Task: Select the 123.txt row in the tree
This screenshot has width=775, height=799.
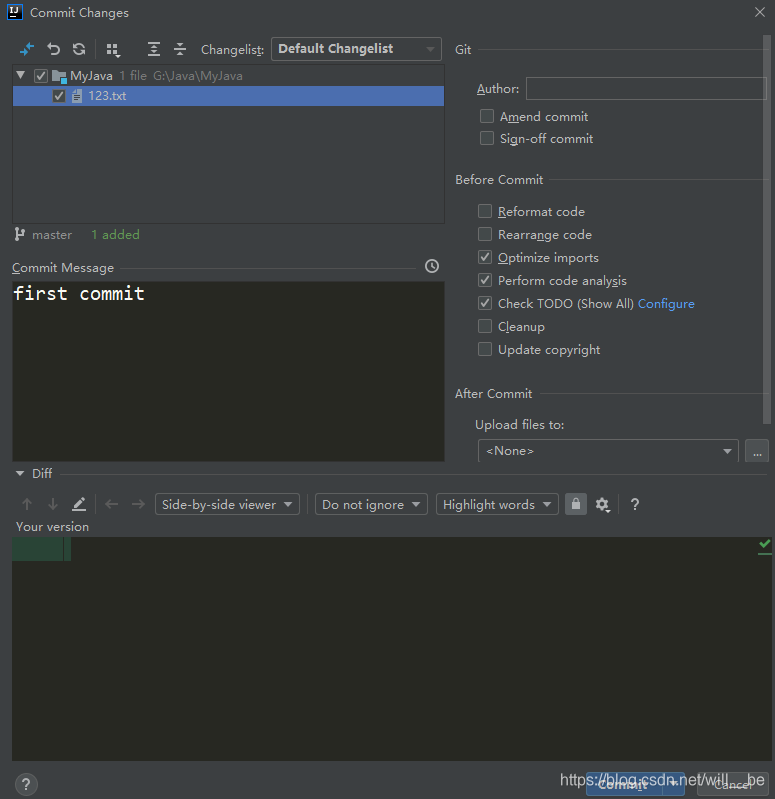Action: click(228, 96)
